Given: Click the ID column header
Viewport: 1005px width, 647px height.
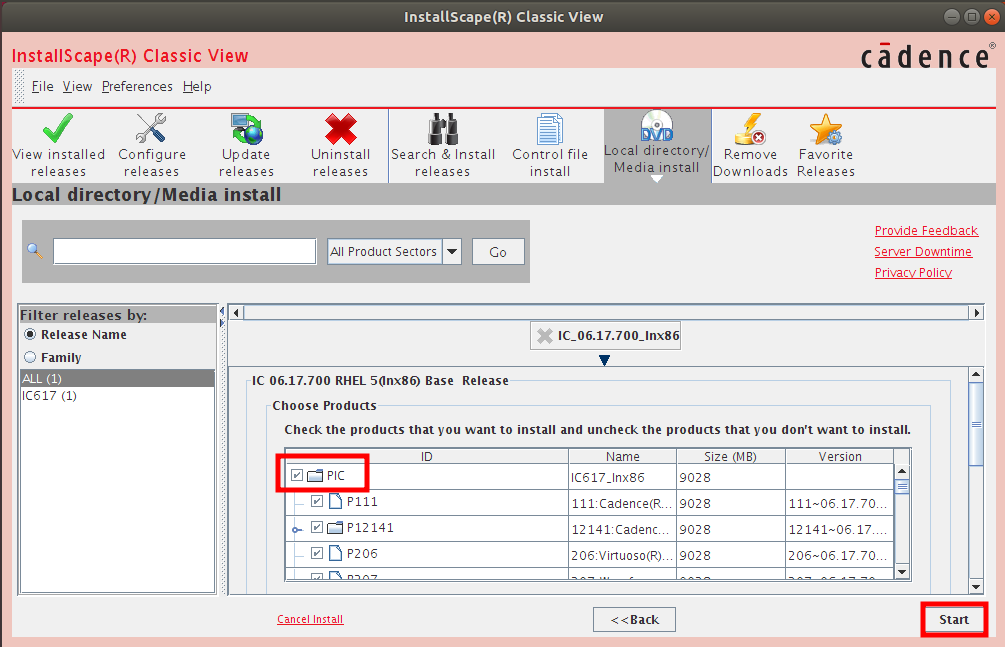Looking at the screenshot, I should click(427, 457).
